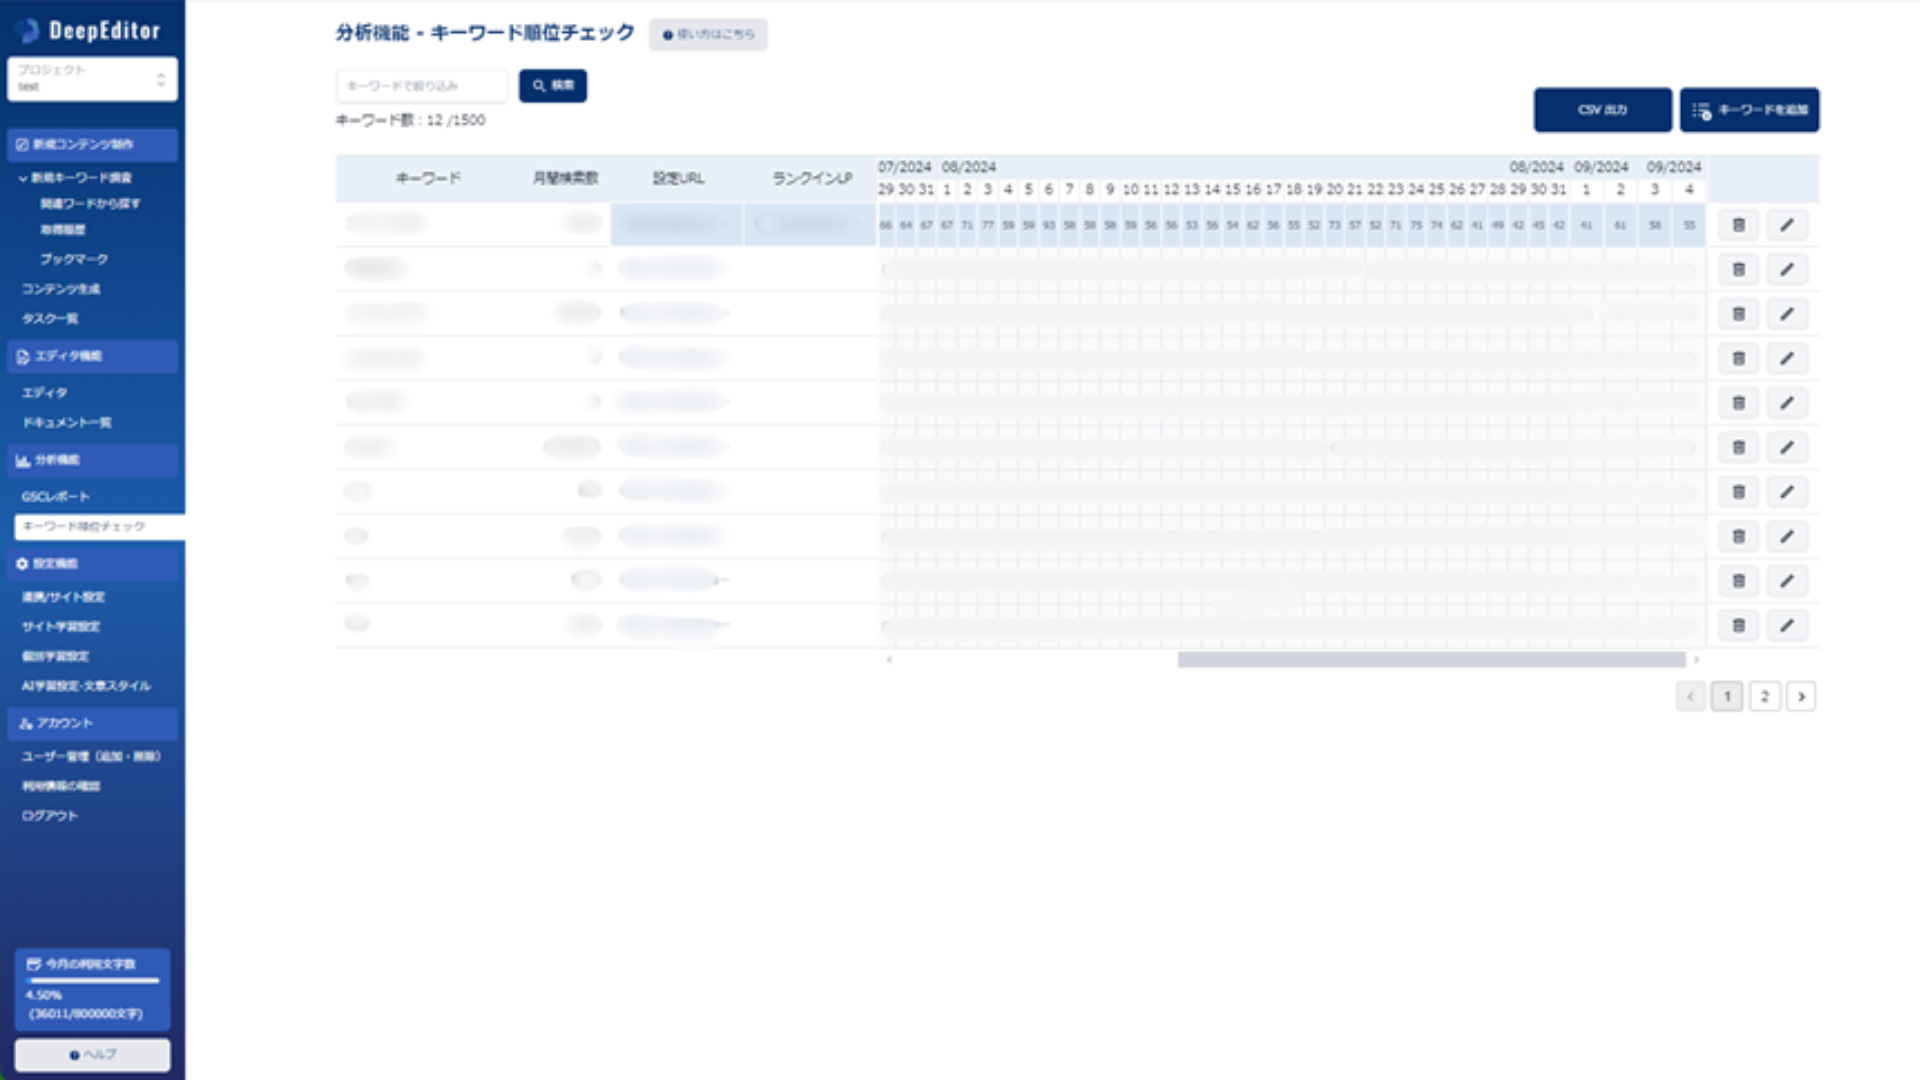Edit the eighth keyword row

point(1787,536)
